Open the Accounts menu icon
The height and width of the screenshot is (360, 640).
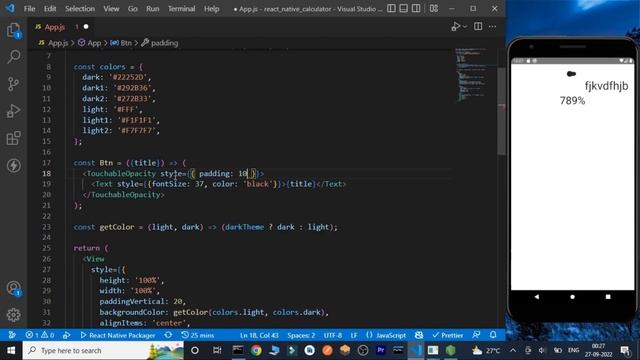point(13,288)
